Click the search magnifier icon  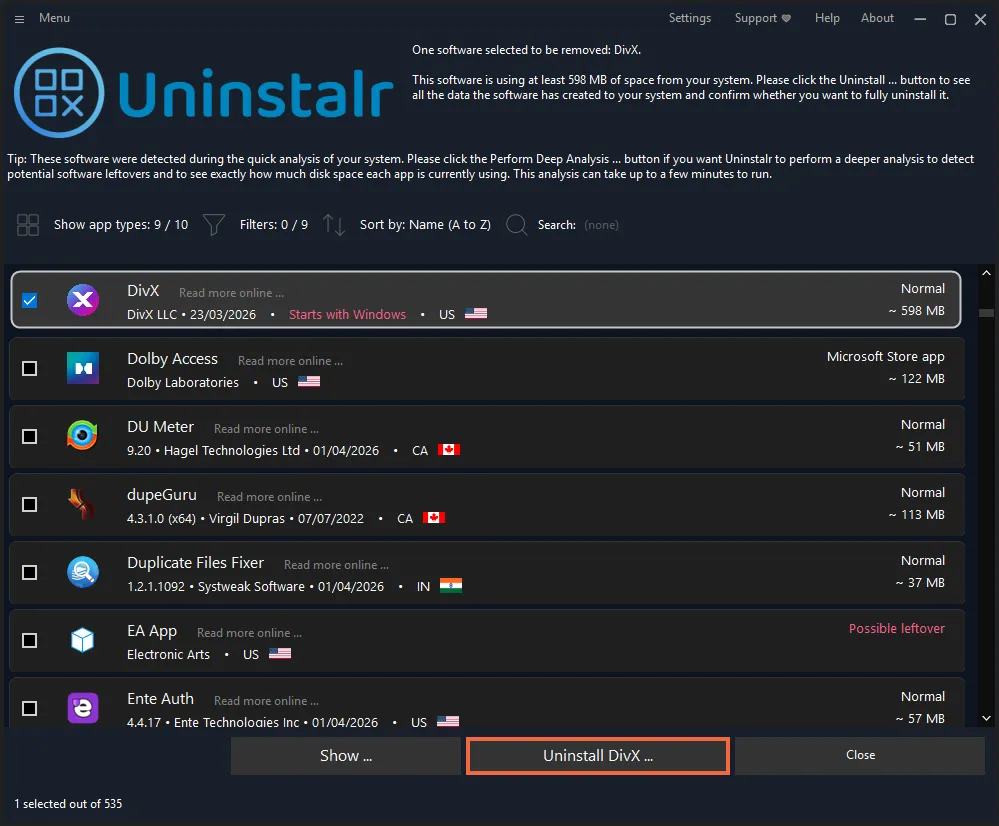coord(516,225)
